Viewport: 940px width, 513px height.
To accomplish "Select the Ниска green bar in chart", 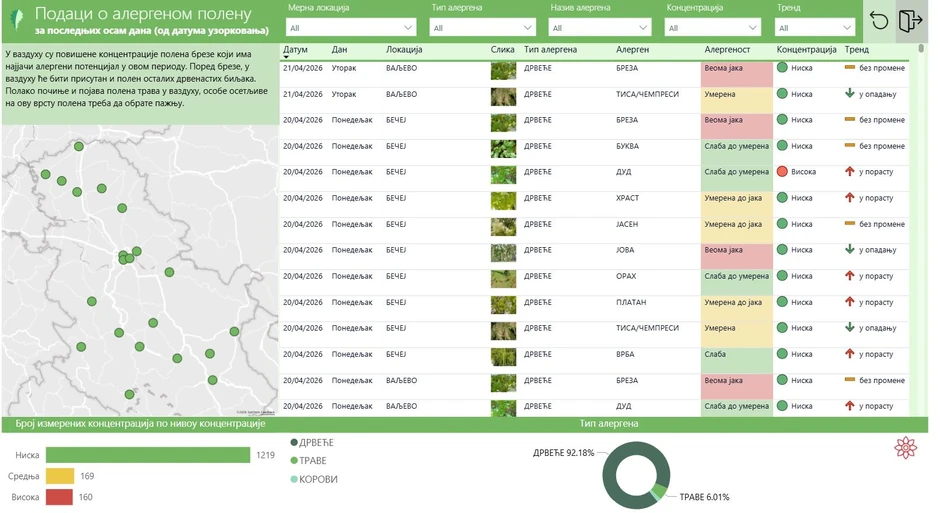I will pos(148,455).
